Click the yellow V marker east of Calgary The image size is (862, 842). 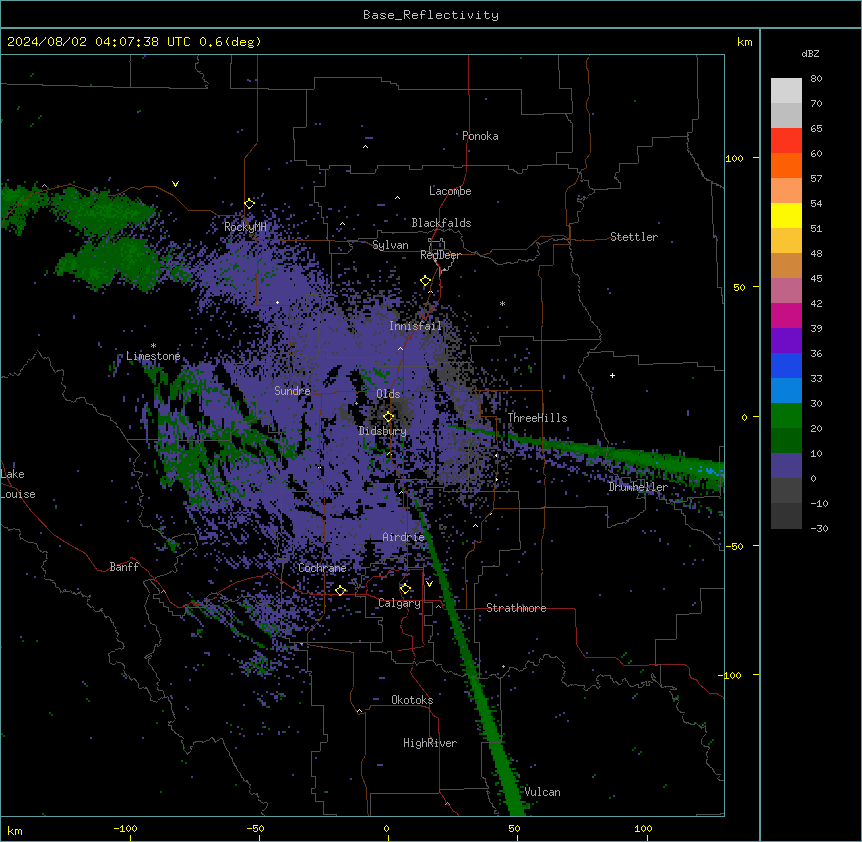pos(429,584)
